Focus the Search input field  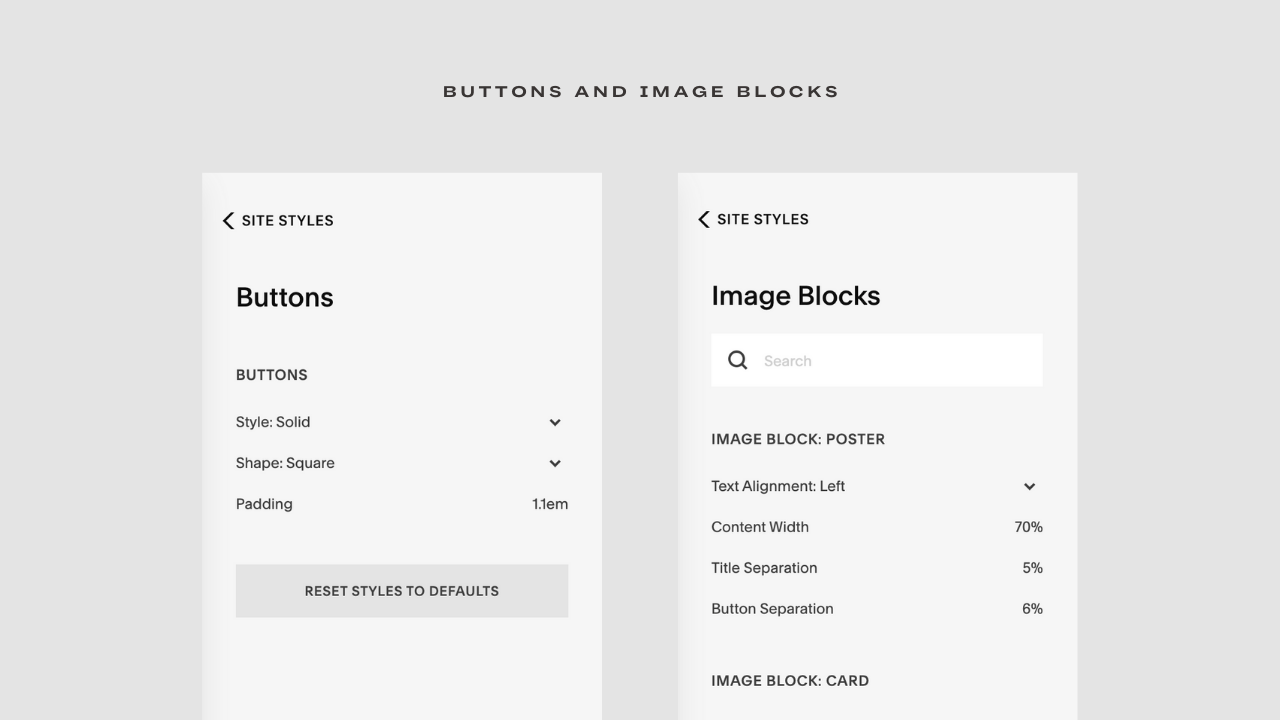pyautogui.click(x=877, y=360)
